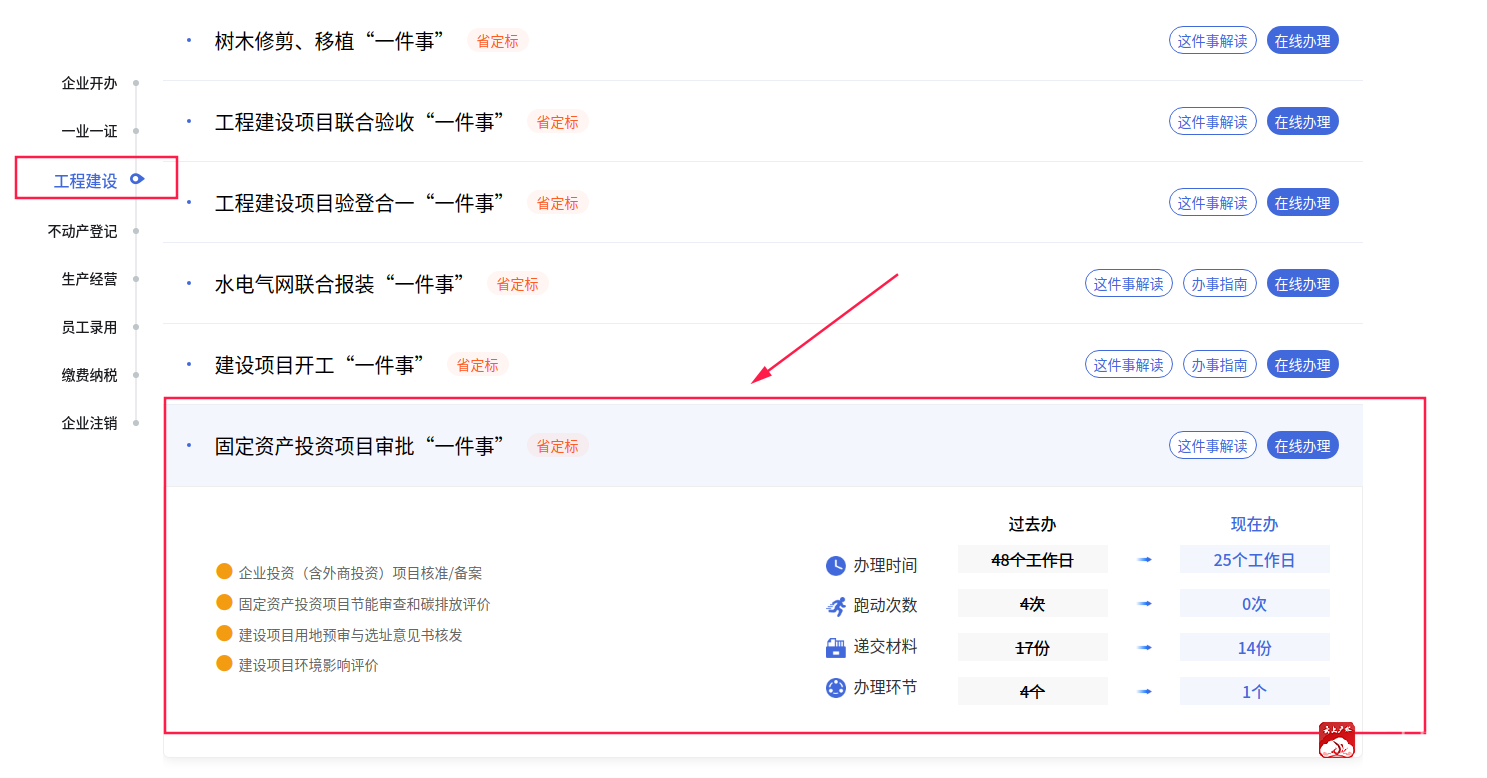Click 在线办理 for 树木修剪、移植

(x=1302, y=41)
